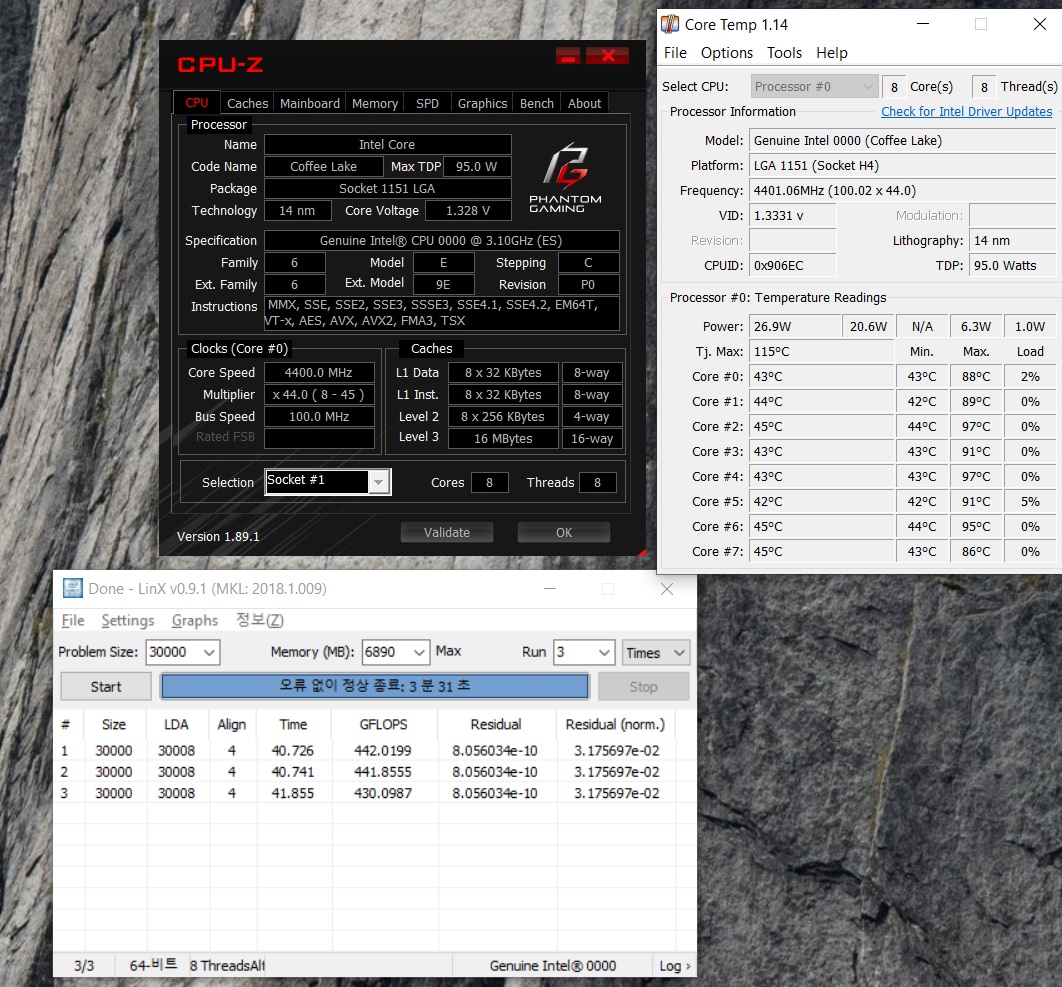Open the Tools menu in Core Temp

coord(784,53)
